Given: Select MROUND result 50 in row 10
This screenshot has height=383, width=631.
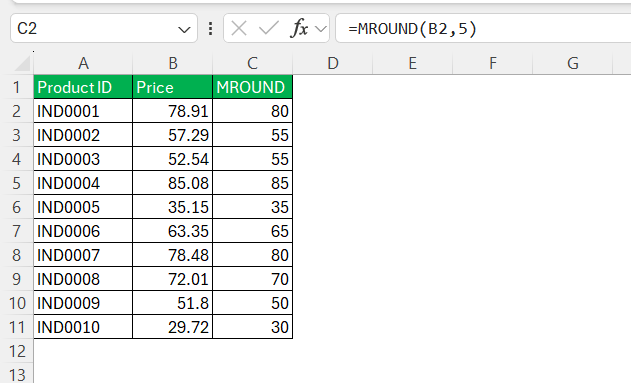Looking at the screenshot, I should click(252, 303).
